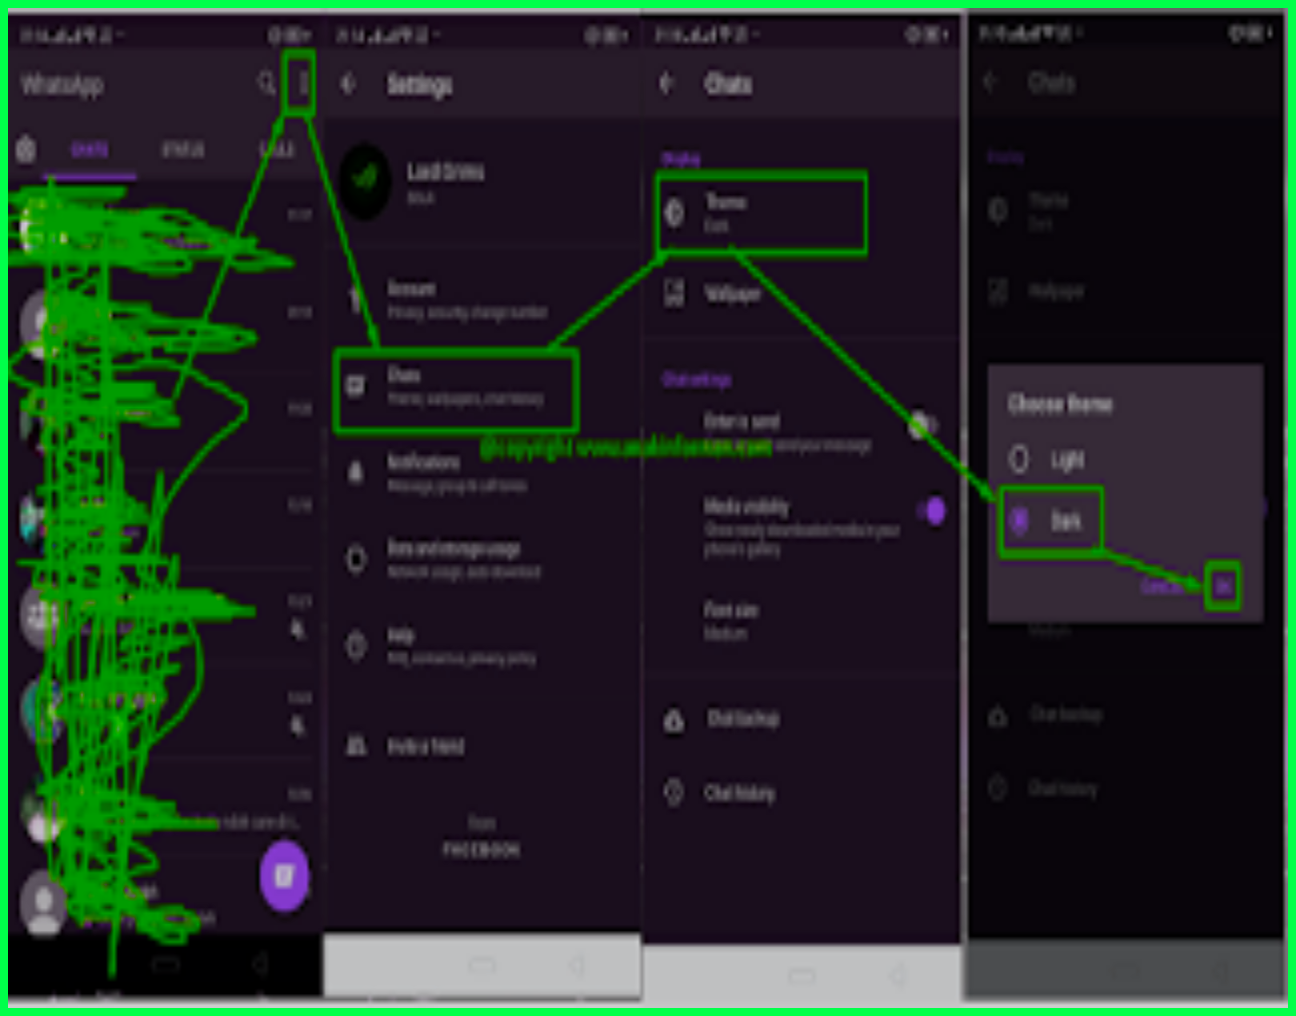Tap the Wallpaper icon
The width and height of the screenshot is (1296, 1016).
(x=675, y=293)
